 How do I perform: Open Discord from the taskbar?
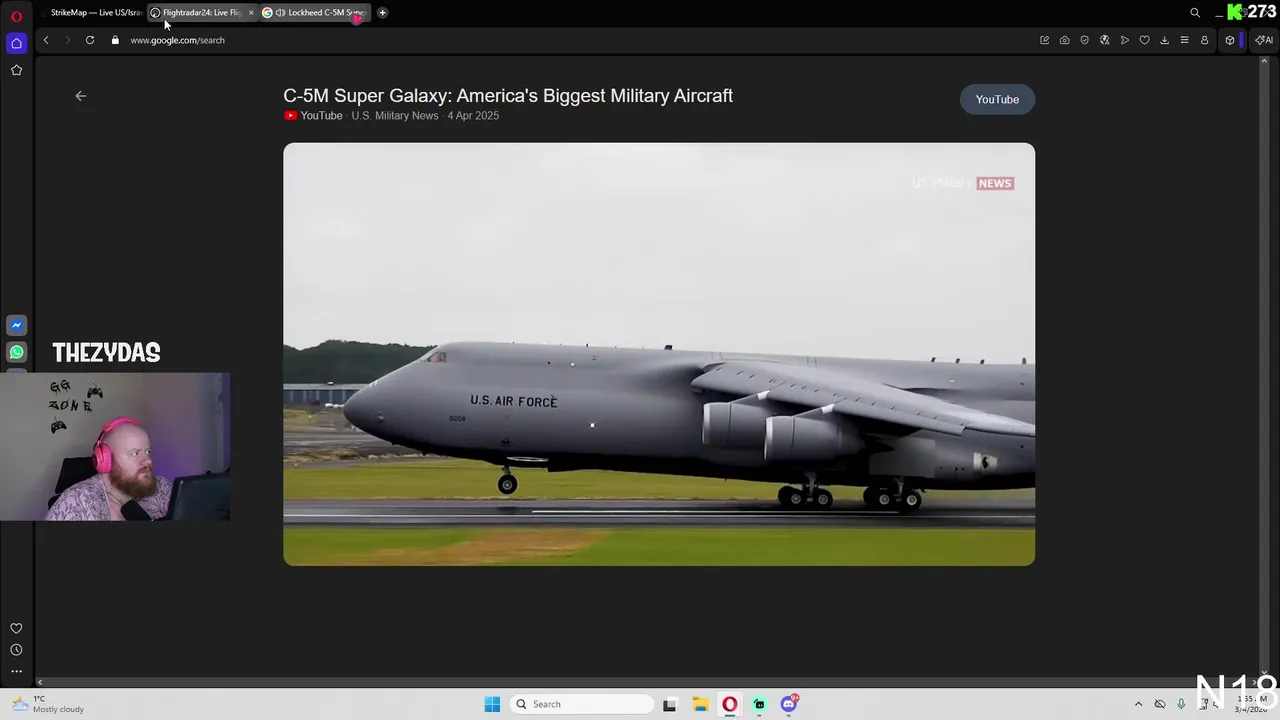click(789, 704)
